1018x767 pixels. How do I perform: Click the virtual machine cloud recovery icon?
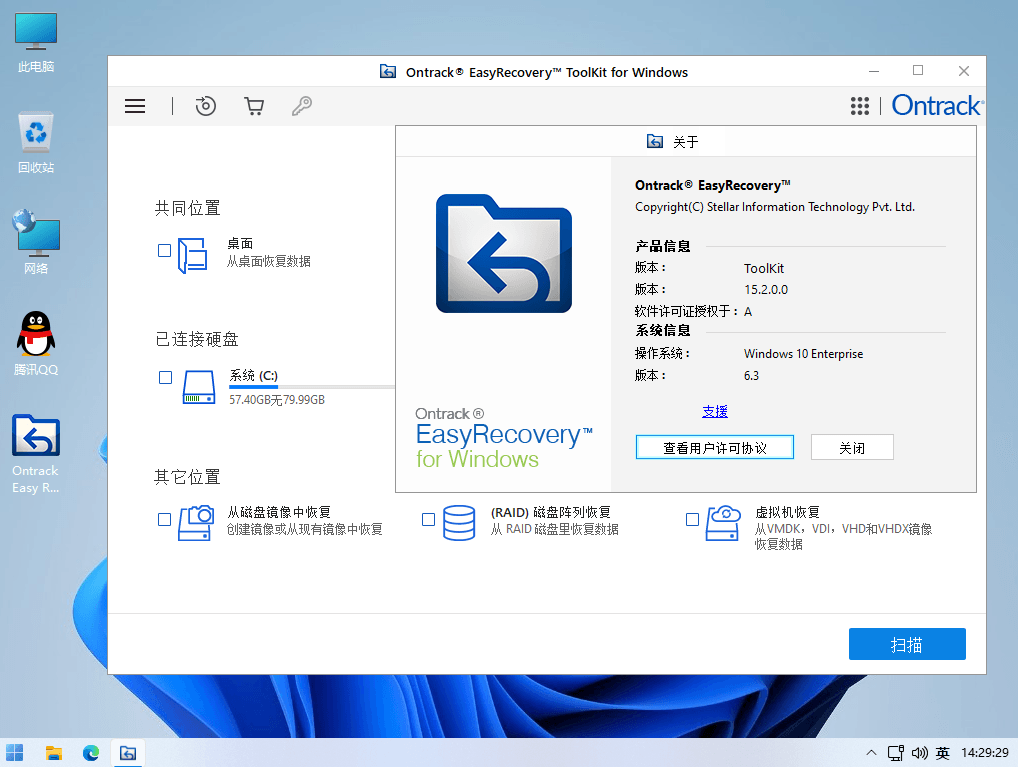[x=723, y=523]
